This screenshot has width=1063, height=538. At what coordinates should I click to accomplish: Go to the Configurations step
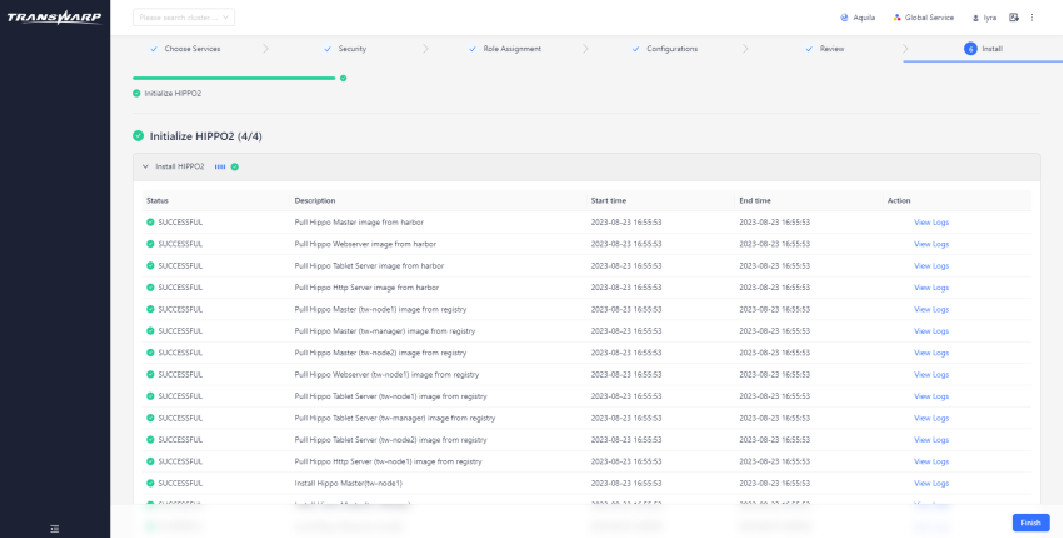point(665,49)
